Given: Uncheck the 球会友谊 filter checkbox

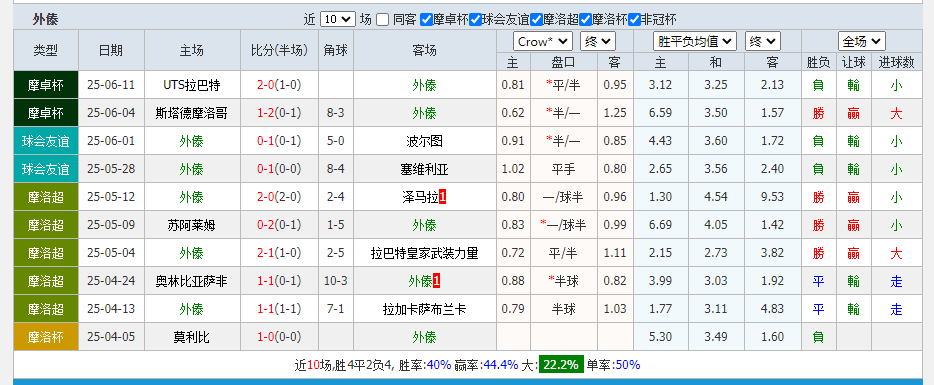Looking at the screenshot, I should point(475,20).
